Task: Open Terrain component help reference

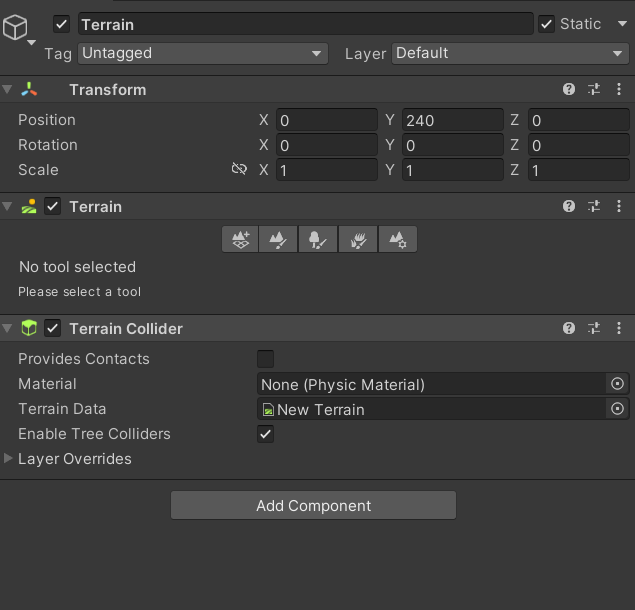Action: tap(569, 206)
